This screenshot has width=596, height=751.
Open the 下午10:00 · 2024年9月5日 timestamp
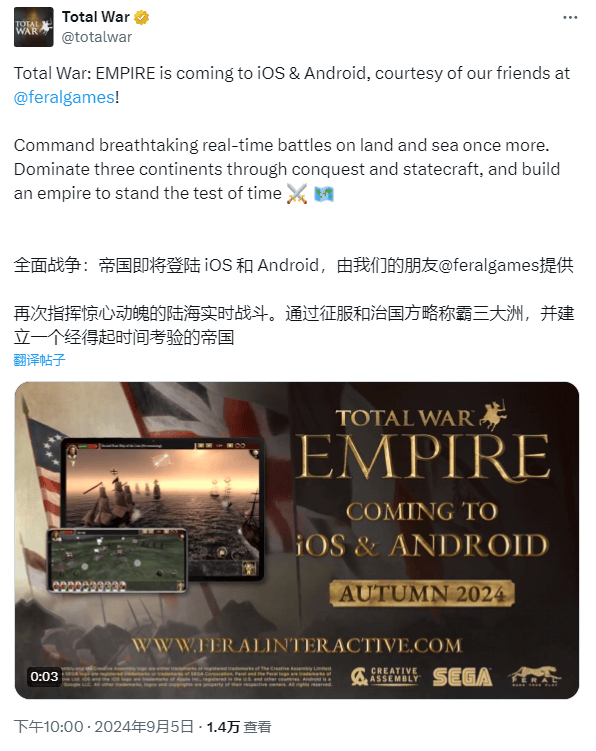pyautogui.click(x=103, y=727)
